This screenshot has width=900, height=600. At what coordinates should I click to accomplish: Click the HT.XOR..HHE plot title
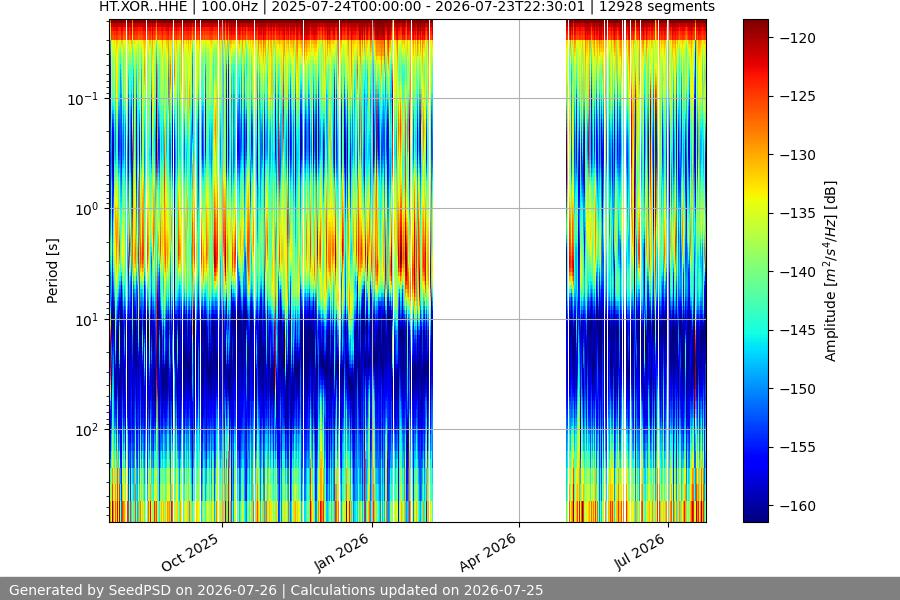[407, 7]
